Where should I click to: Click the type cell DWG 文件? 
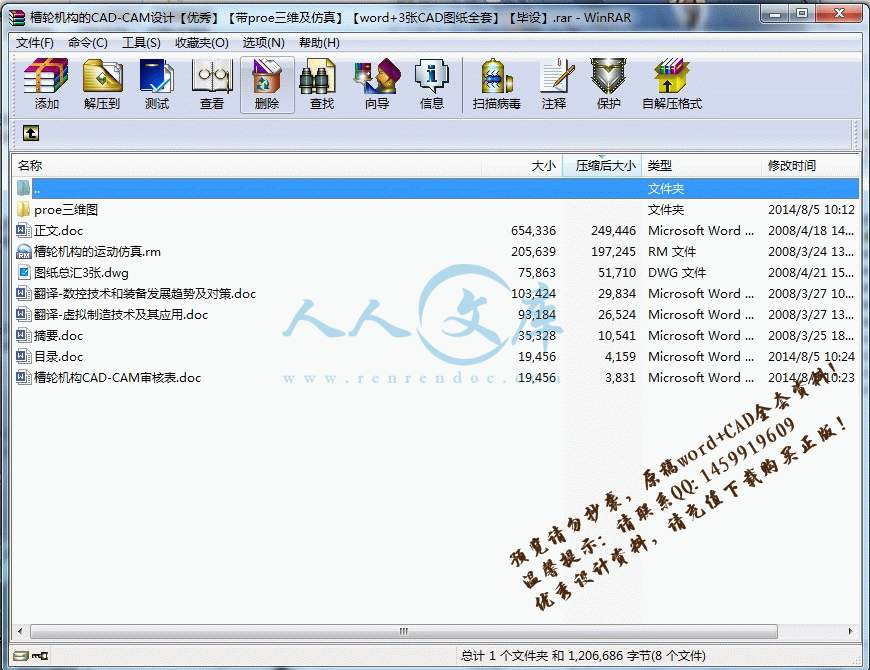click(x=676, y=273)
